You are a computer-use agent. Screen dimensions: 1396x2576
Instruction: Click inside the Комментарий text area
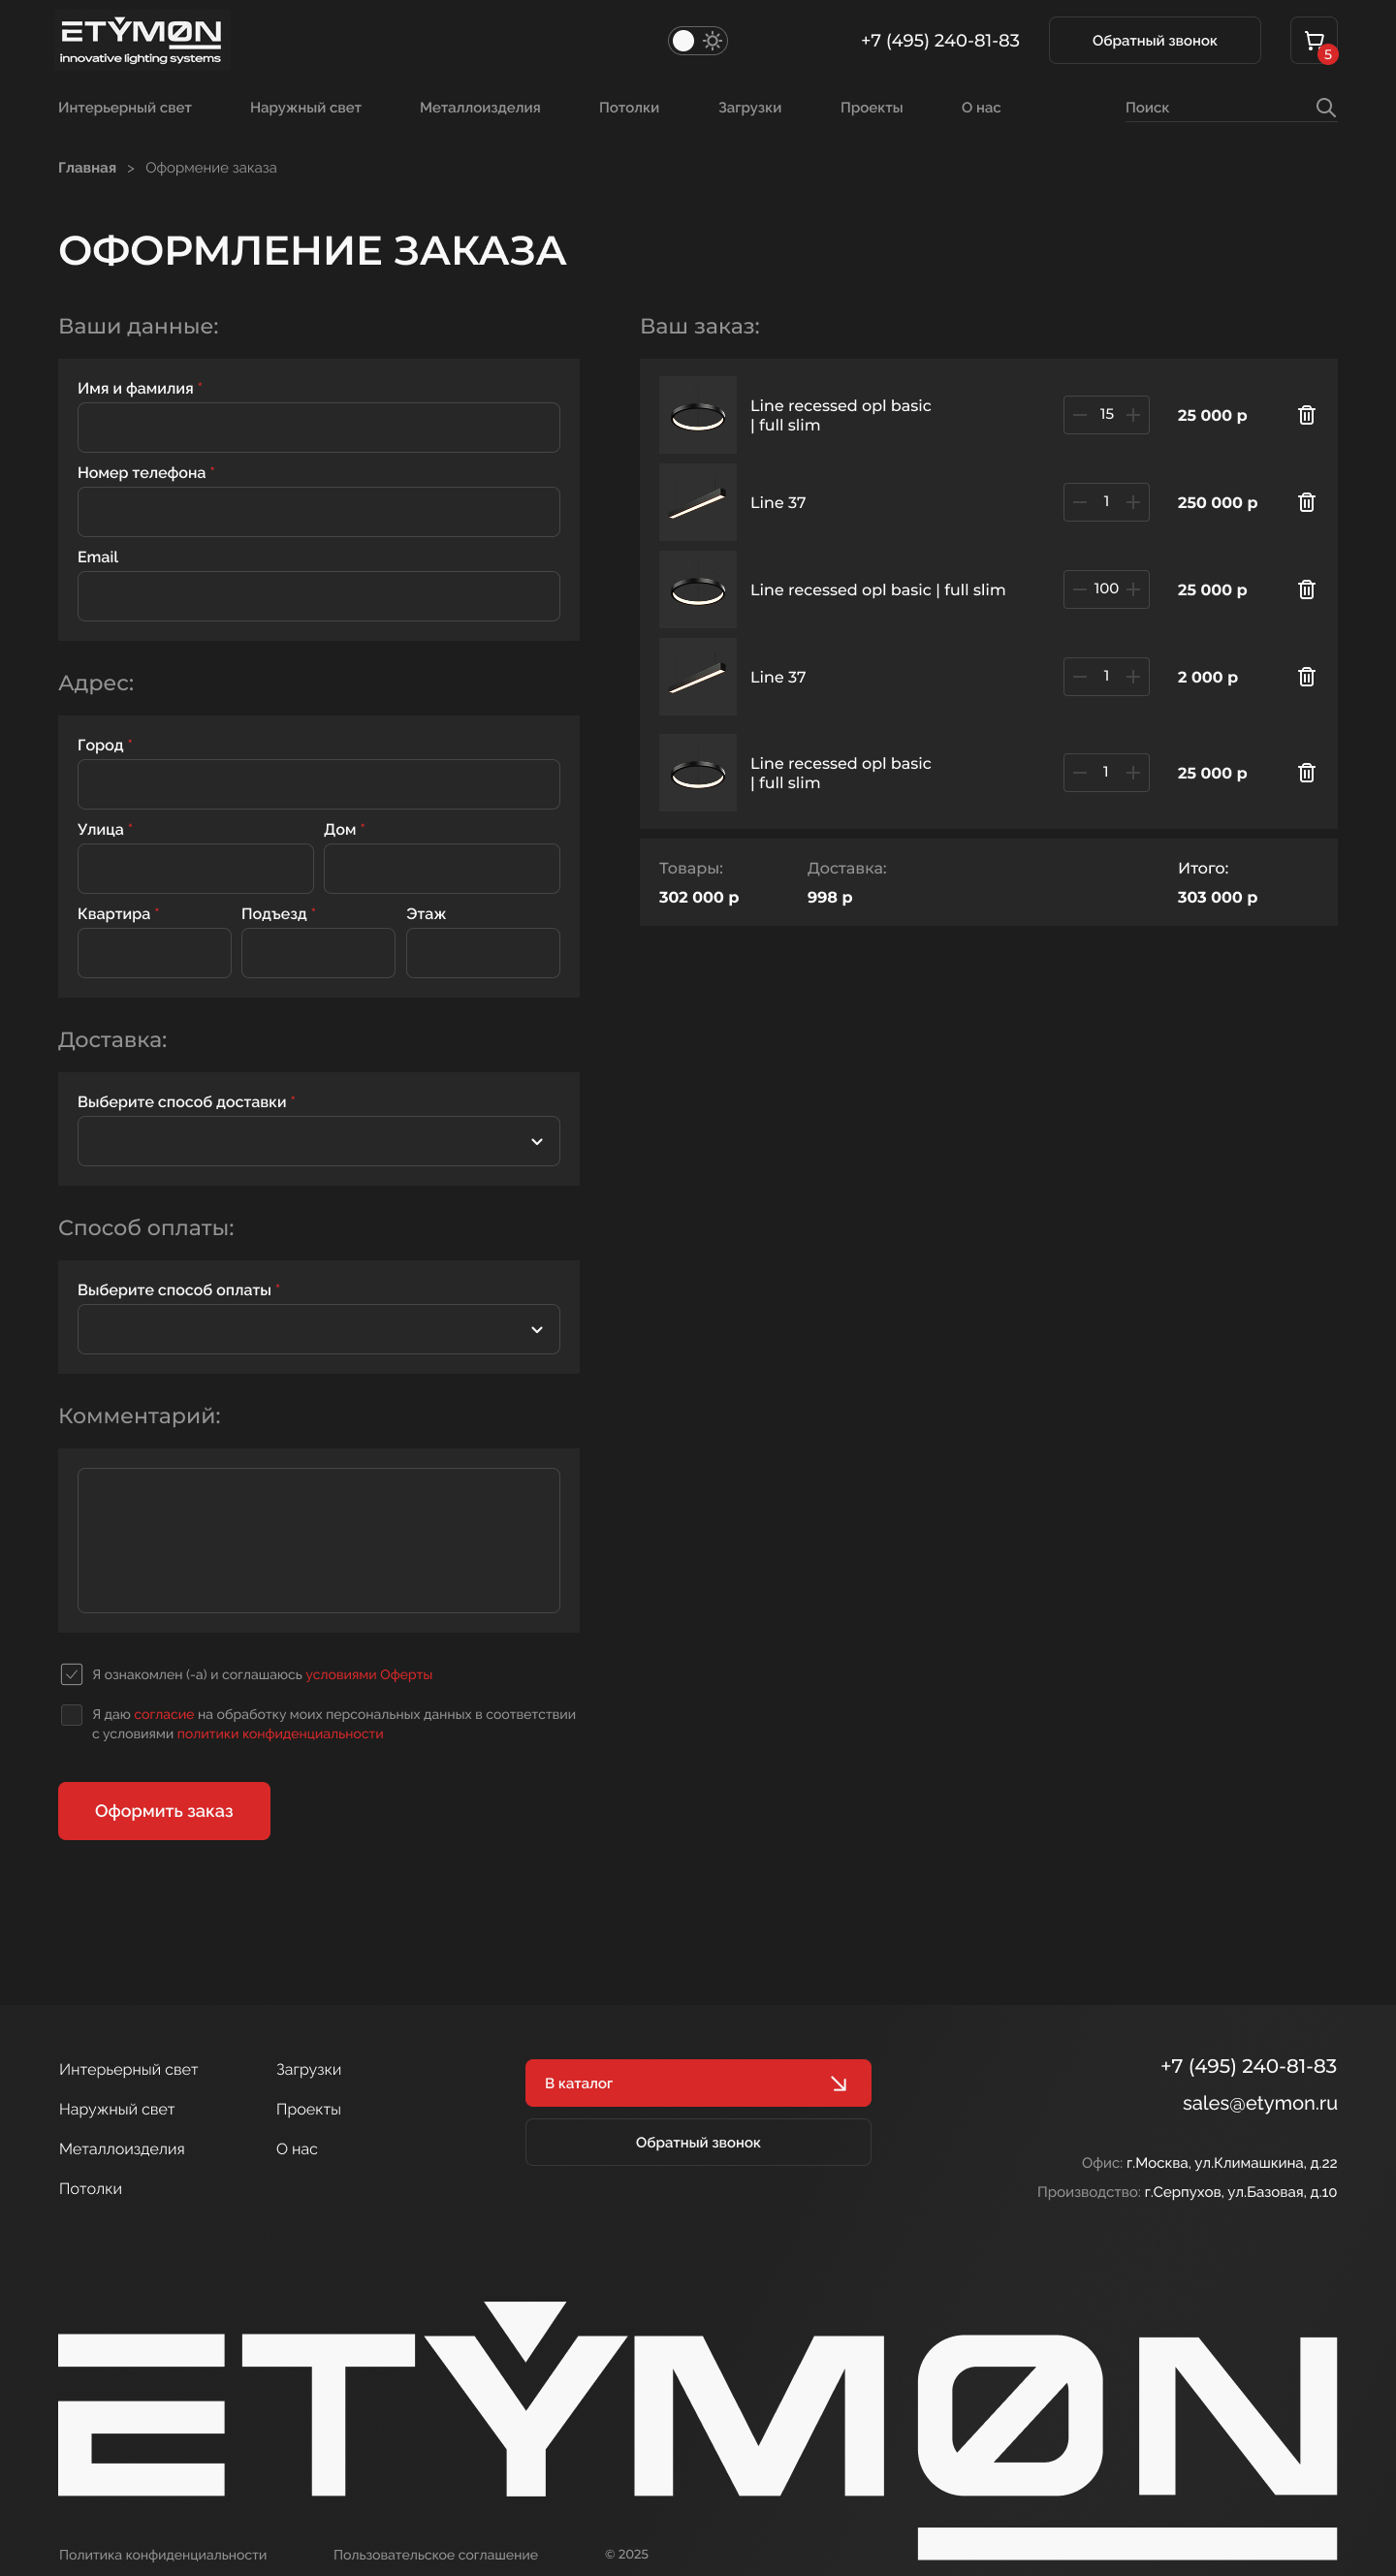point(318,1540)
